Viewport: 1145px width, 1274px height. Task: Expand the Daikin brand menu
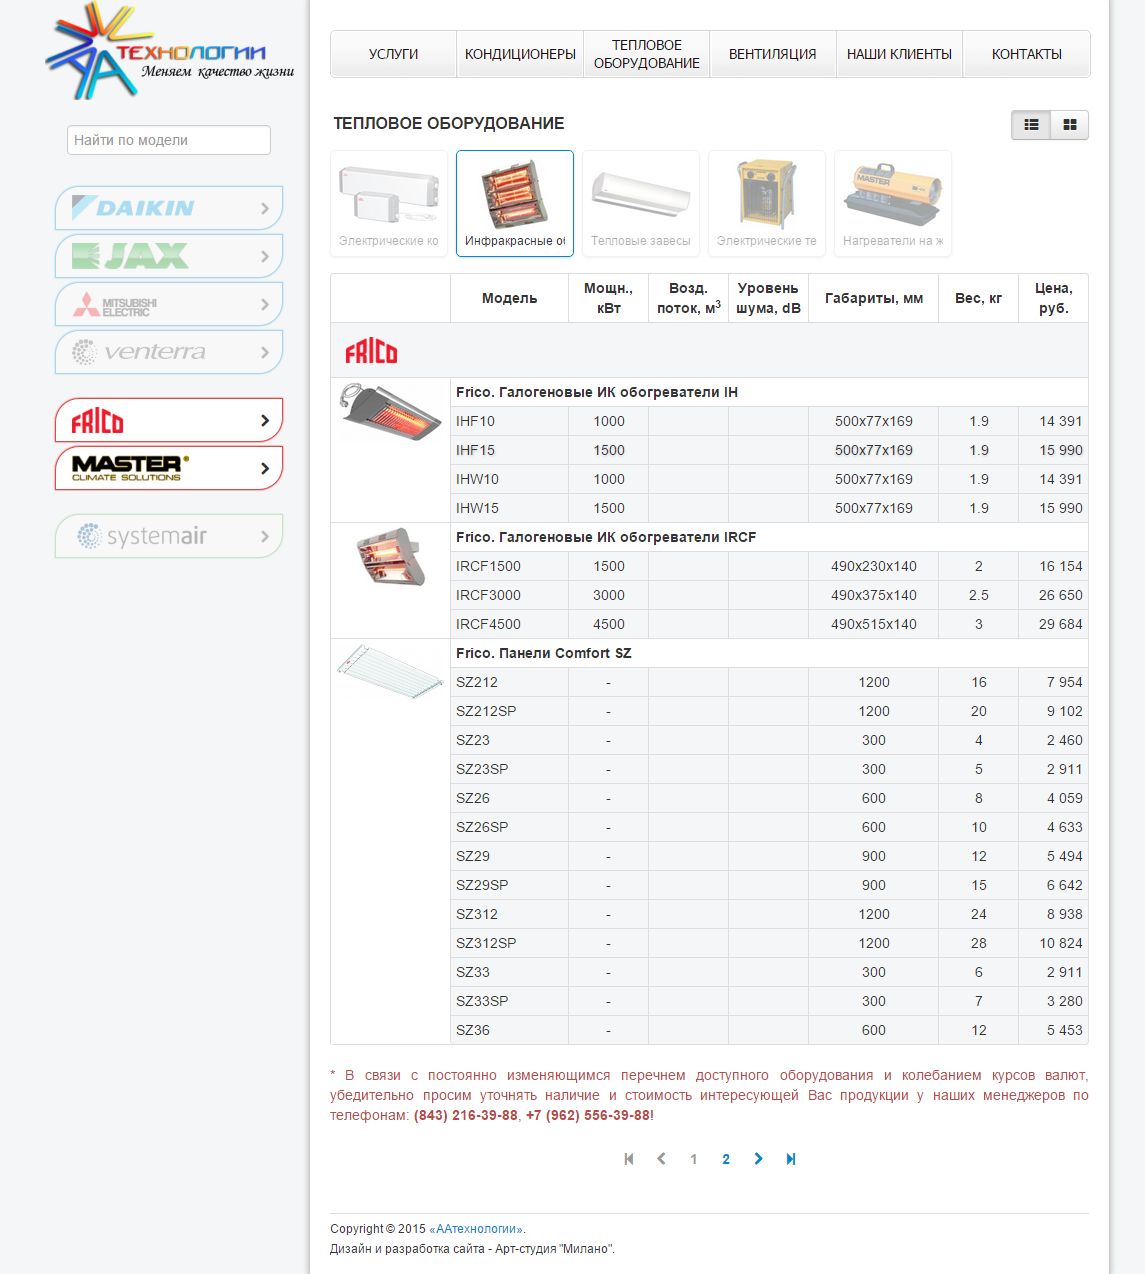tap(168, 208)
